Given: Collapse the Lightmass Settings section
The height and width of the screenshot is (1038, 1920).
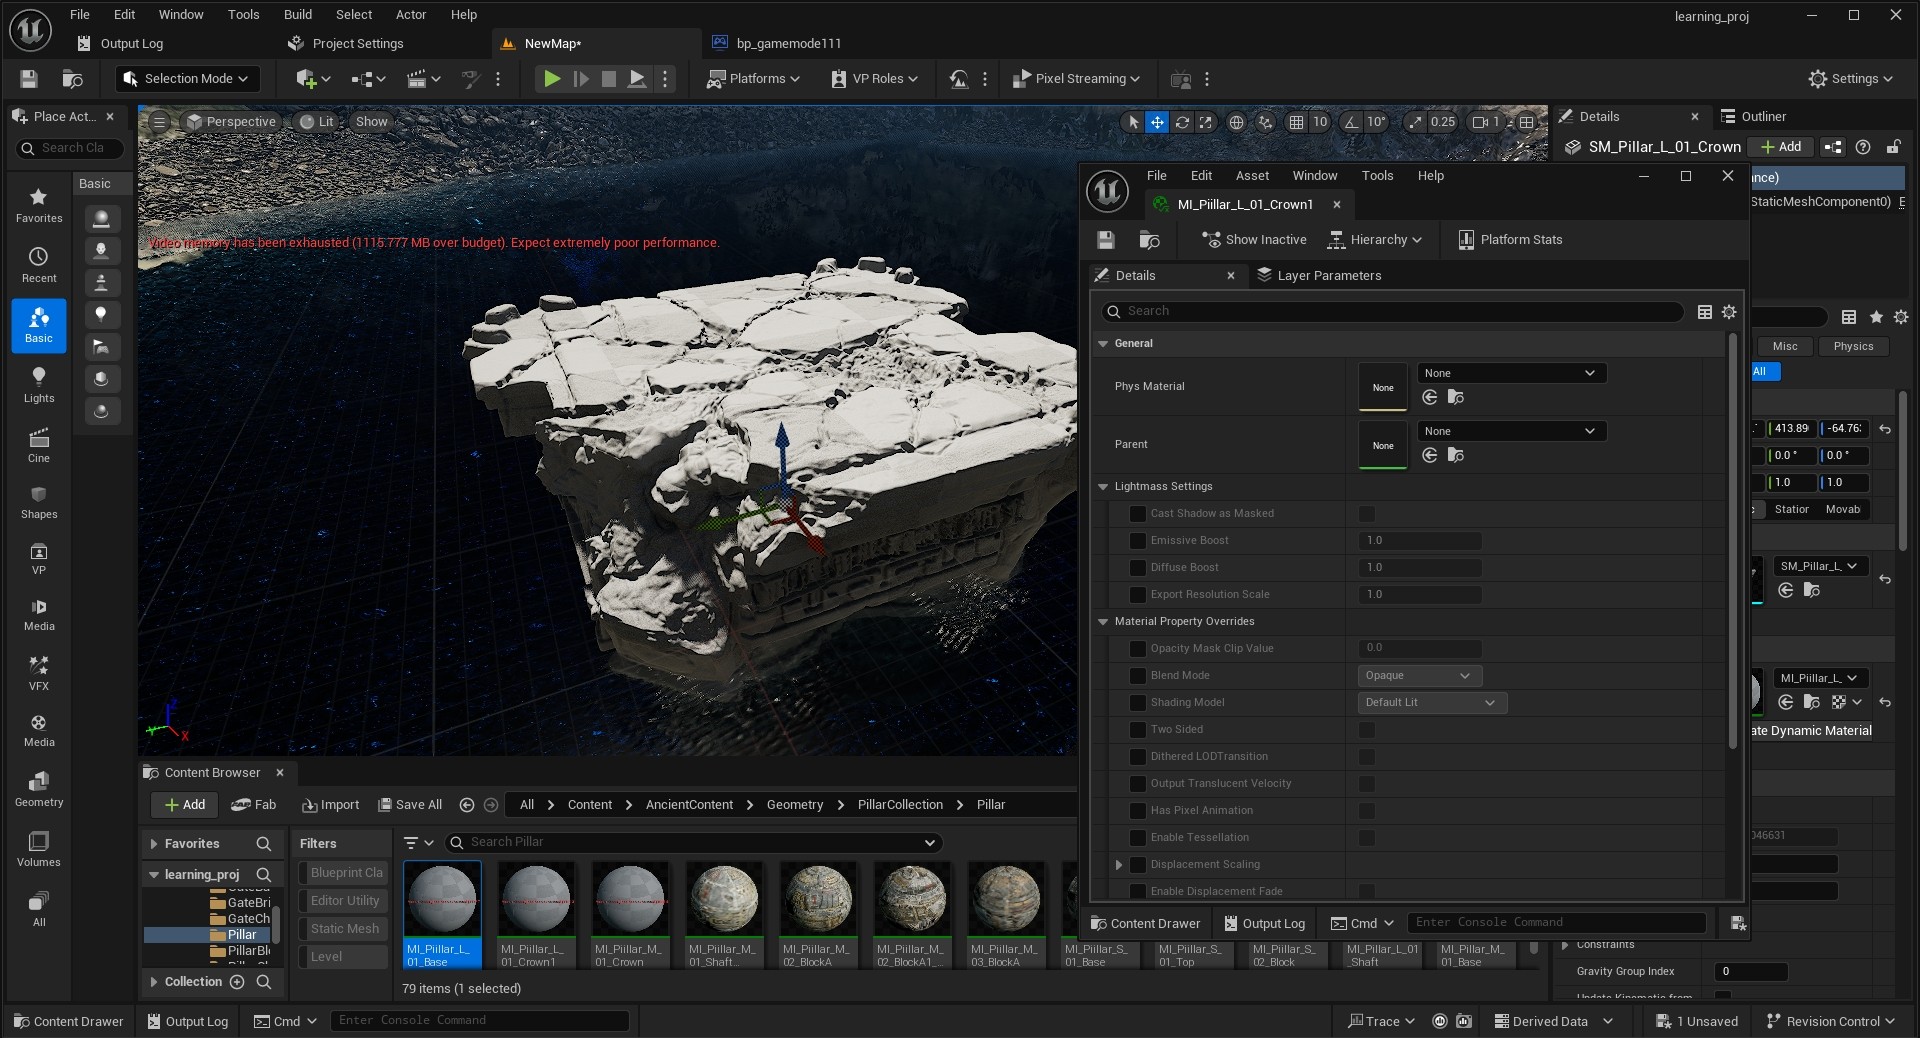Looking at the screenshot, I should pyautogui.click(x=1103, y=487).
